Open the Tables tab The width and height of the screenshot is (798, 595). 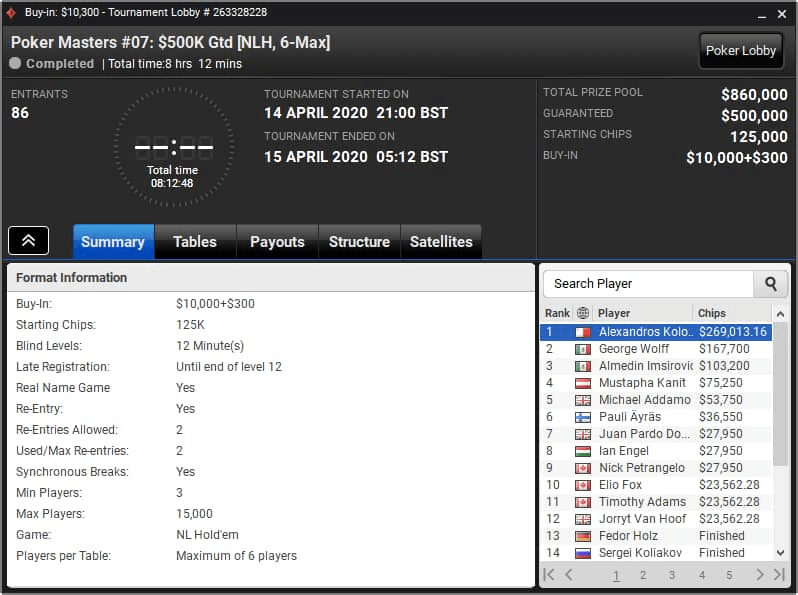195,242
